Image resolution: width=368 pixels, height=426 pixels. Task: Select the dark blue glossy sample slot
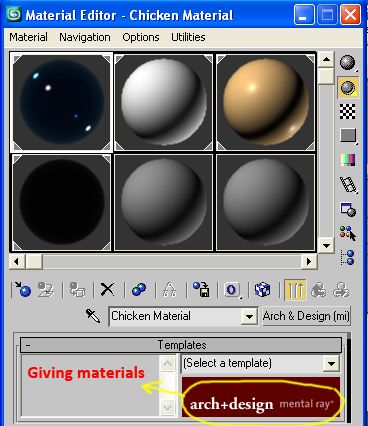pos(61,102)
